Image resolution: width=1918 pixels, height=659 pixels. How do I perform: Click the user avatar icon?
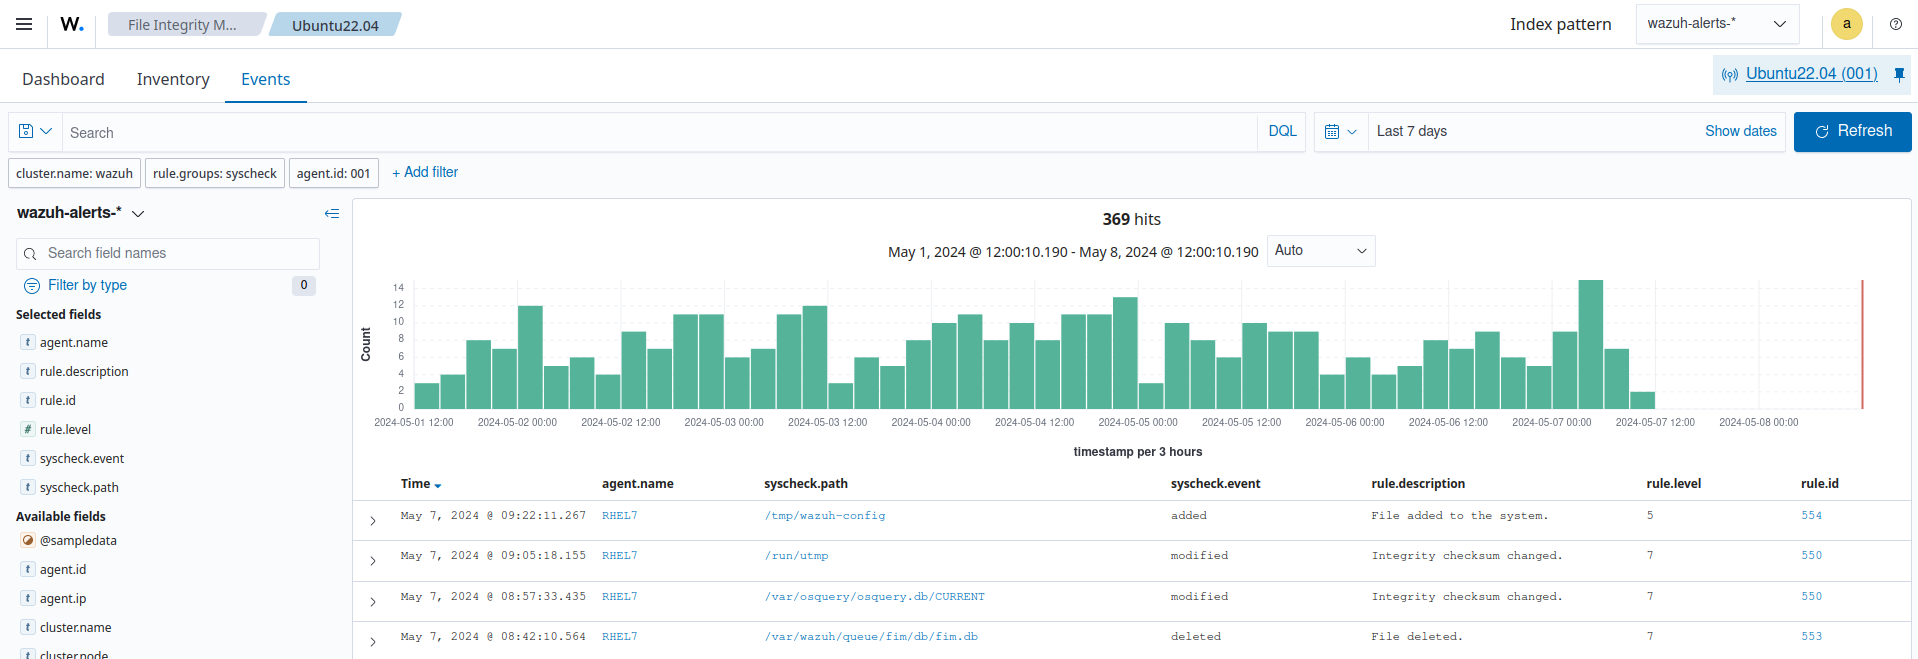pyautogui.click(x=1846, y=24)
